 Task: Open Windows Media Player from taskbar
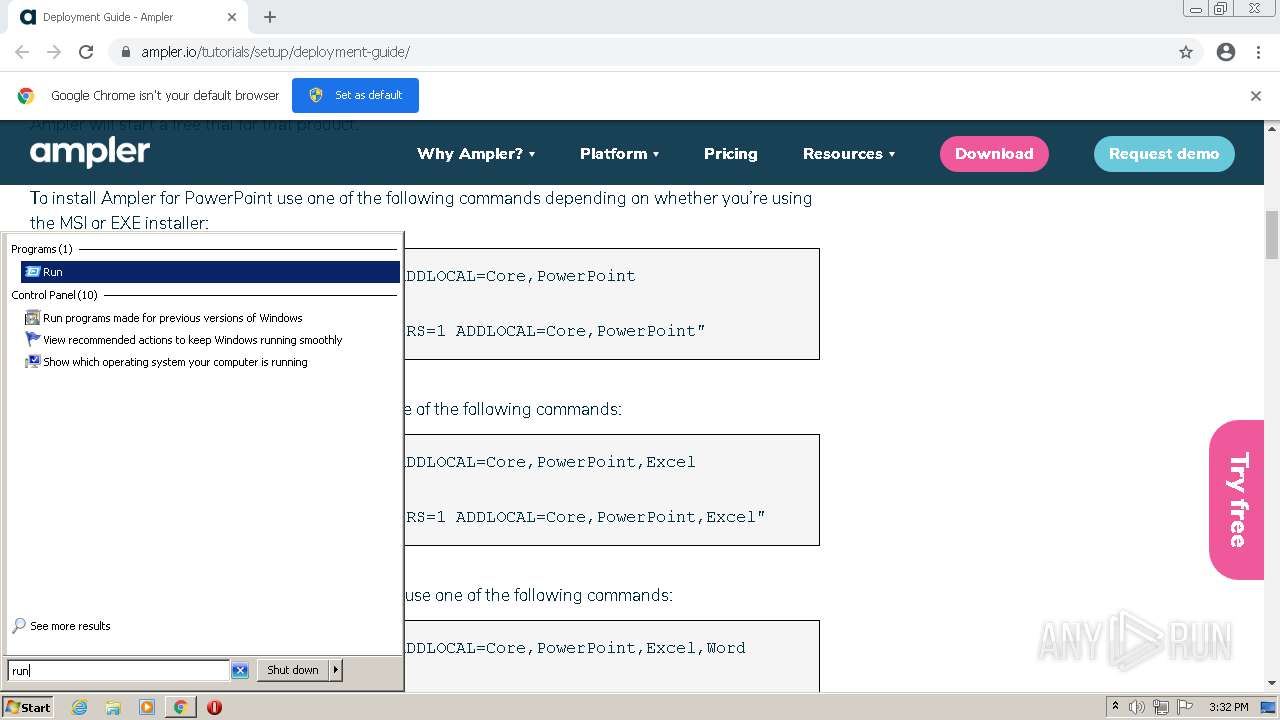click(x=147, y=707)
